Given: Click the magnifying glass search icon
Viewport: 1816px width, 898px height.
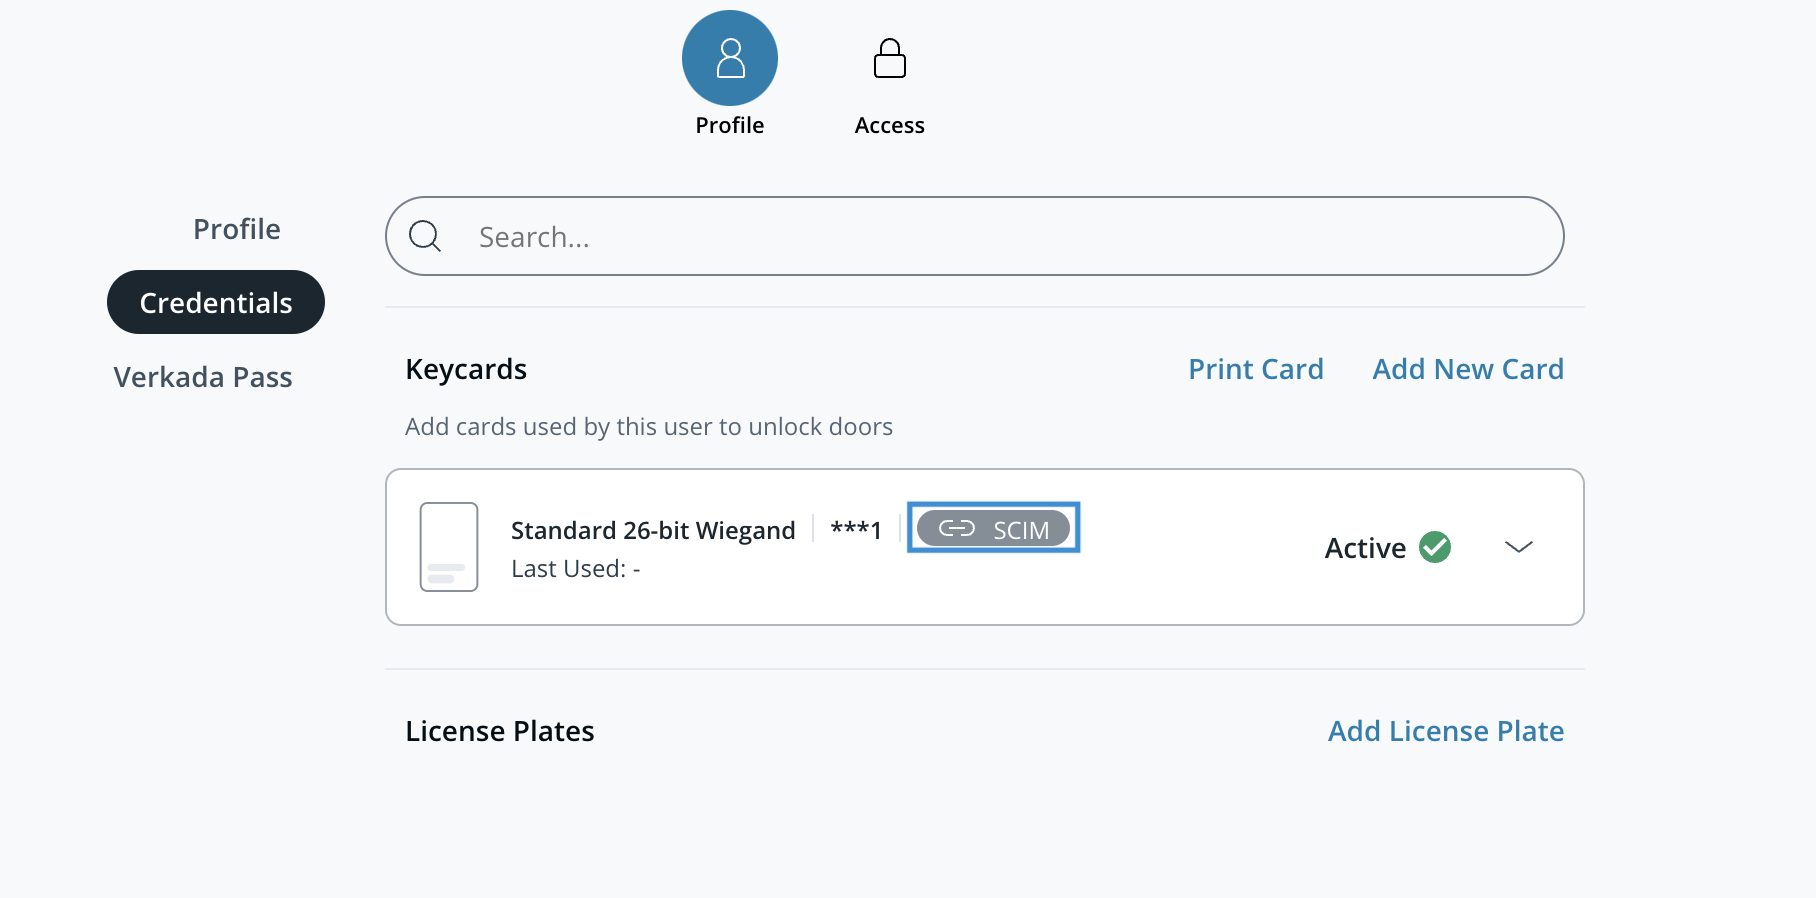Looking at the screenshot, I should 425,236.
